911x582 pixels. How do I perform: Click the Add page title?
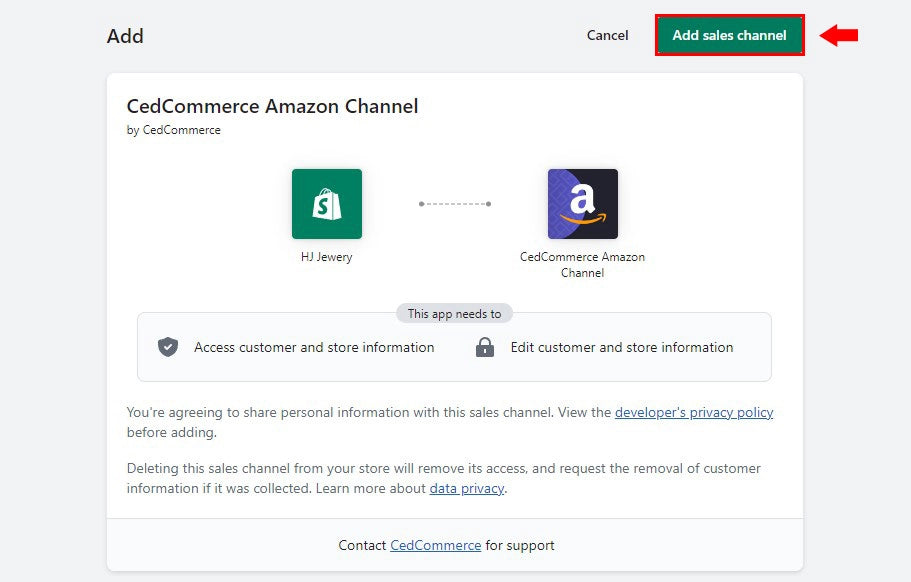(x=126, y=35)
